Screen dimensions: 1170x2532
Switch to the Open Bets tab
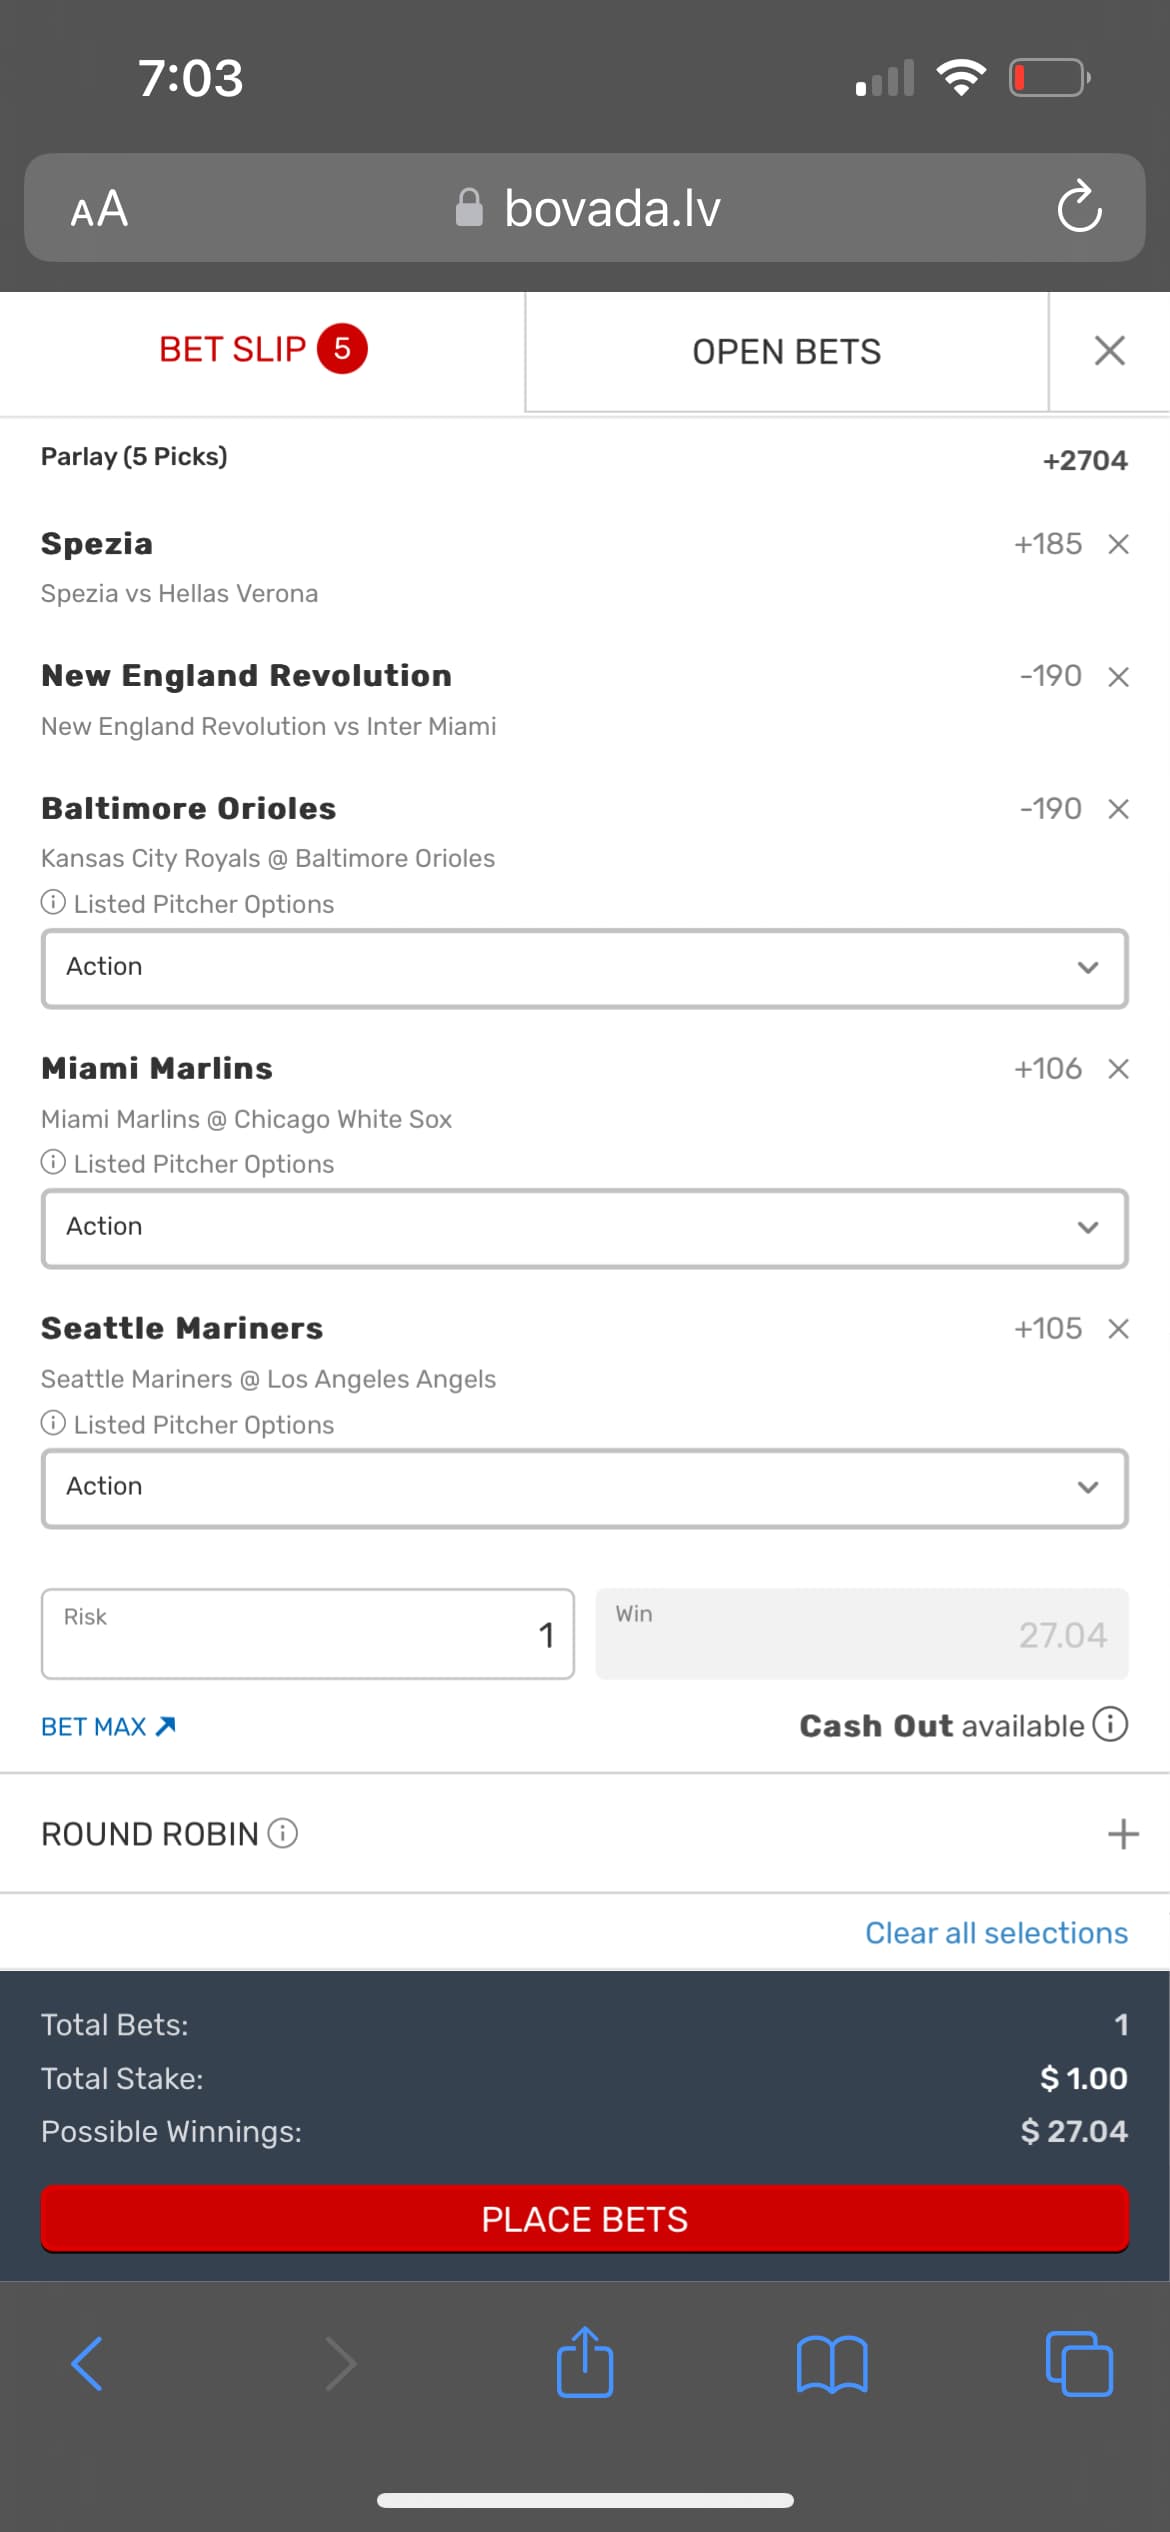[786, 352]
